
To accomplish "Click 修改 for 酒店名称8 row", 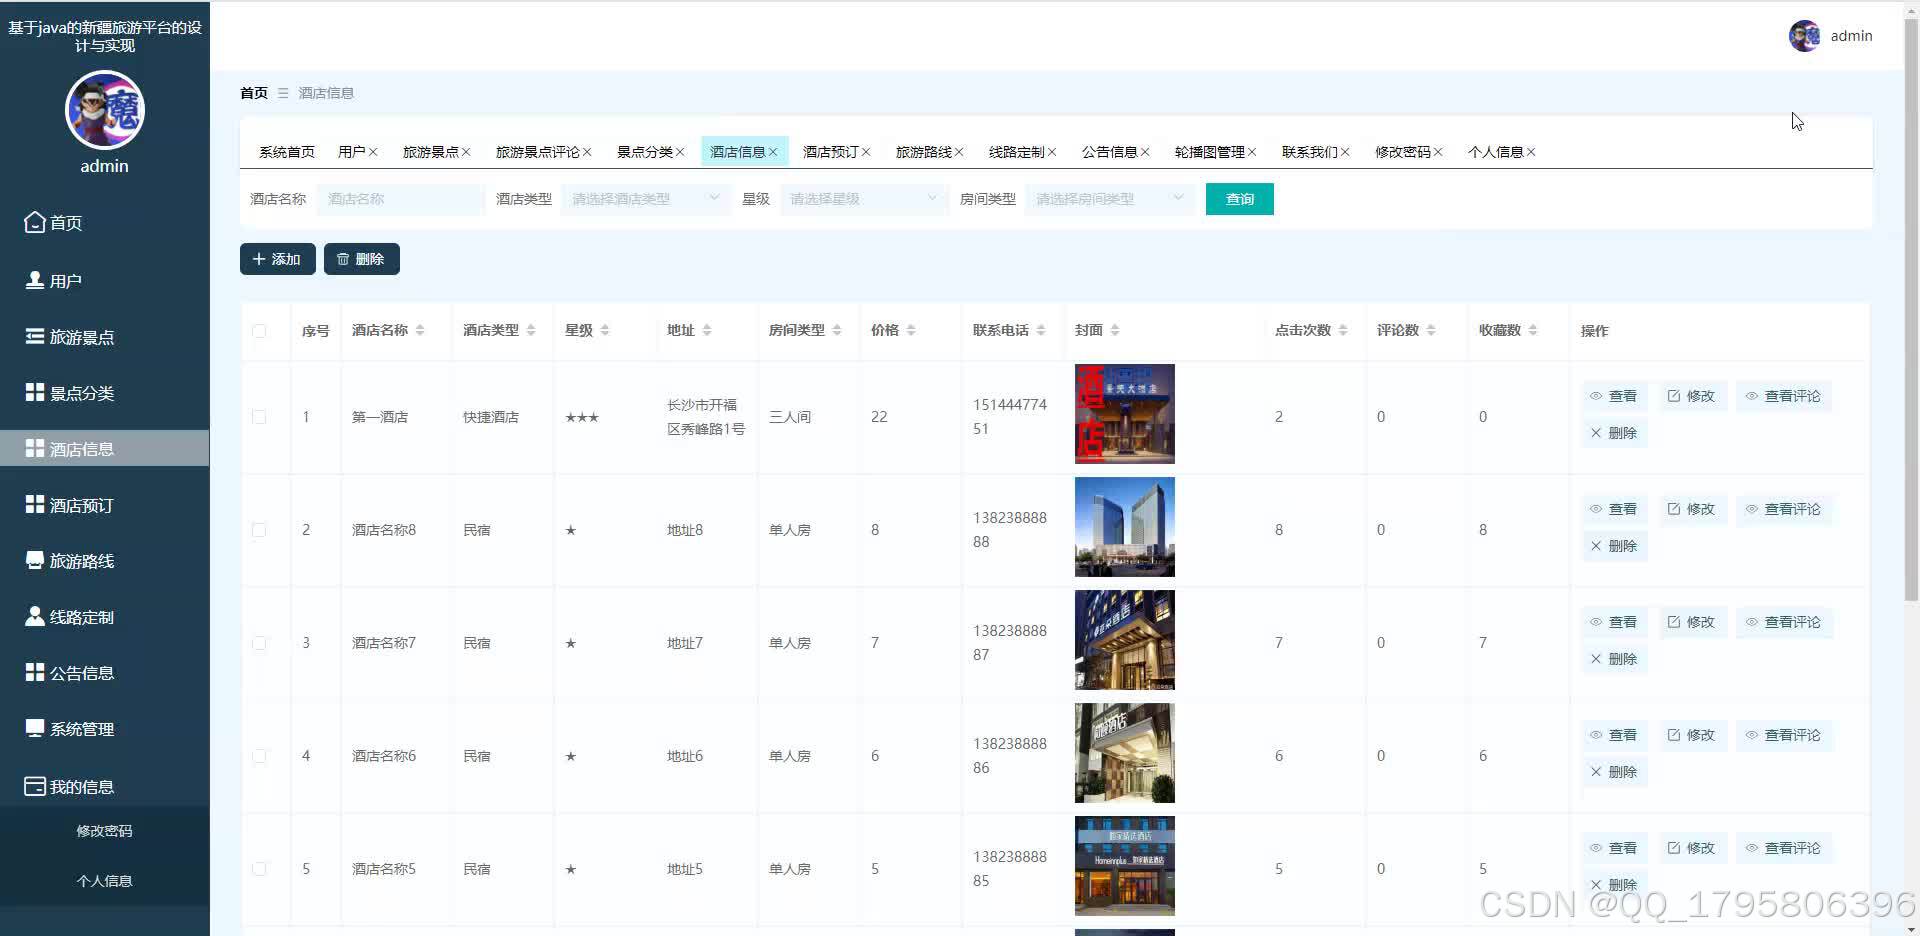I will tap(1692, 509).
